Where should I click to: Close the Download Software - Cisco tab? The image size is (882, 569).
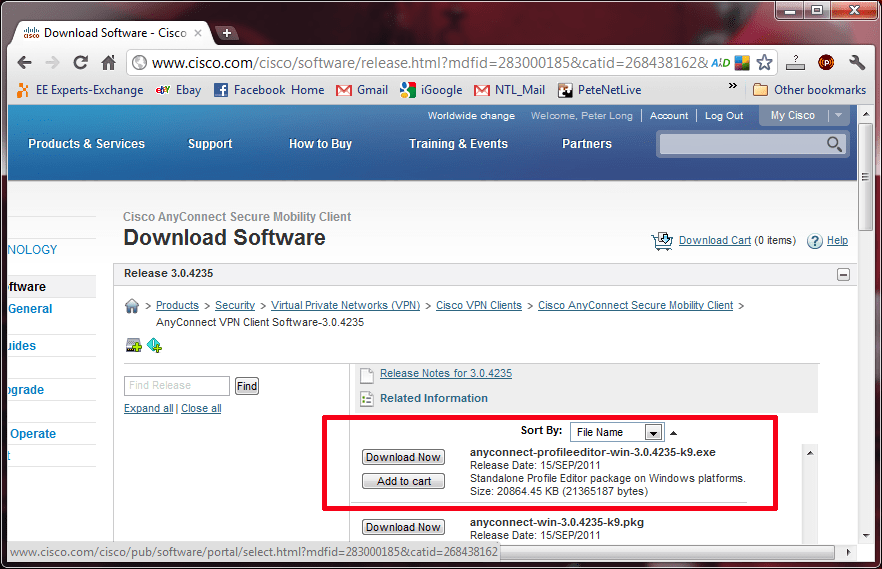(198, 33)
